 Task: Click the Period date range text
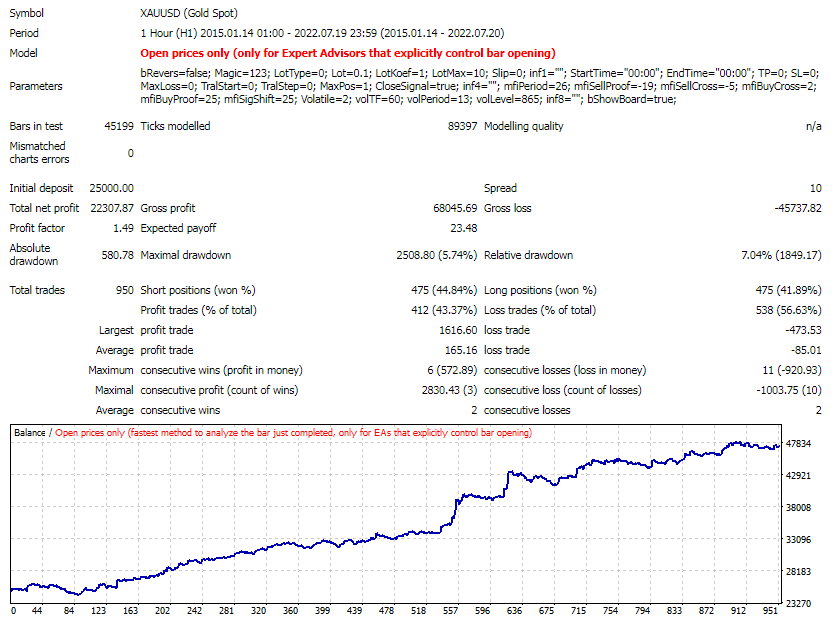[x=322, y=33]
